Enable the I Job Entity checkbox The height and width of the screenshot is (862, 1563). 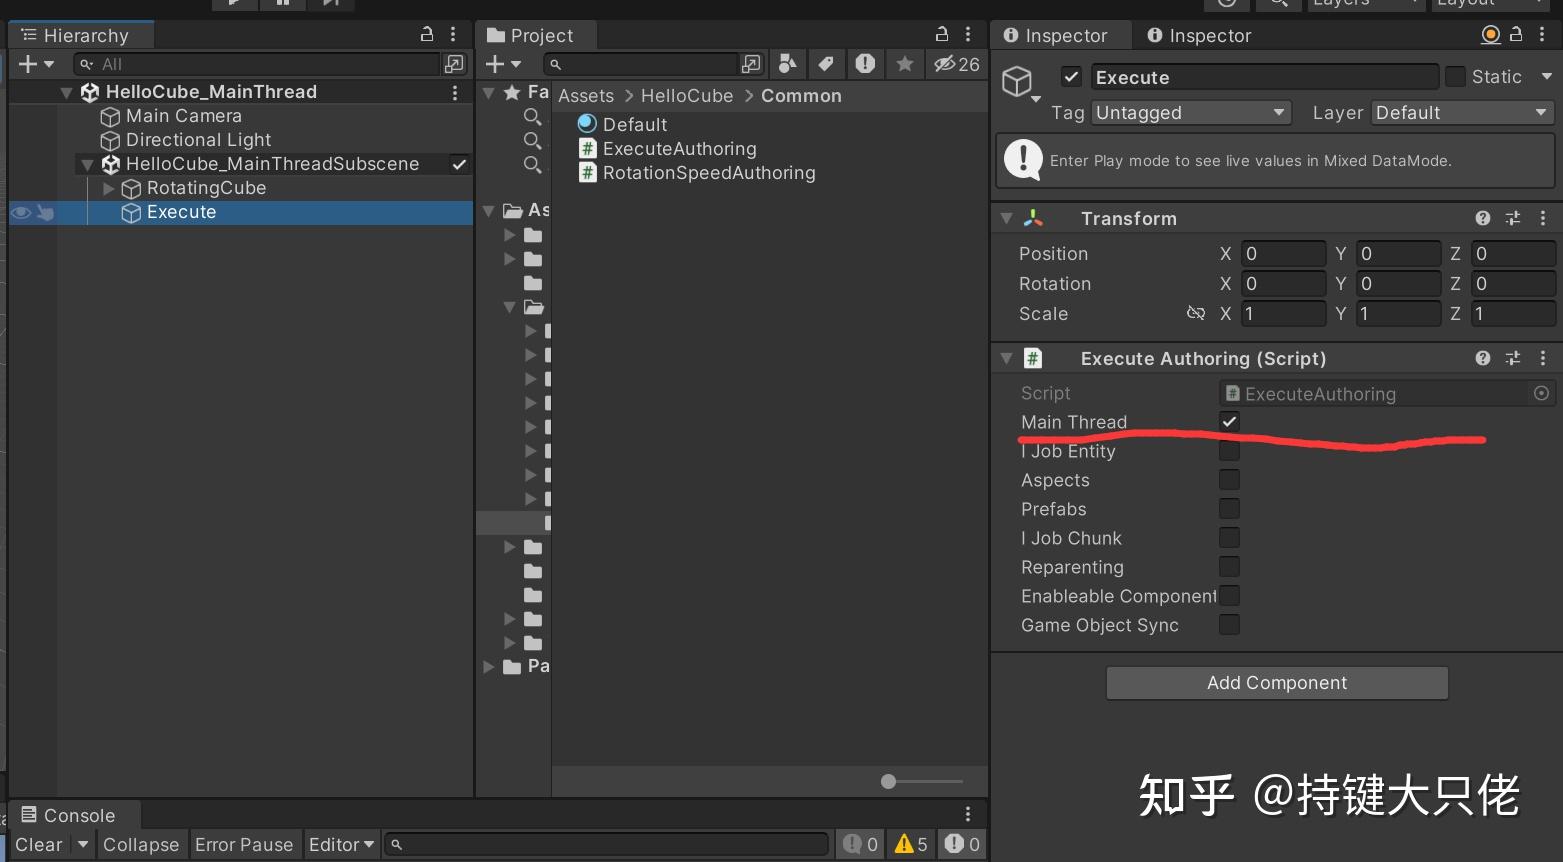click(x=1229, y=450)
